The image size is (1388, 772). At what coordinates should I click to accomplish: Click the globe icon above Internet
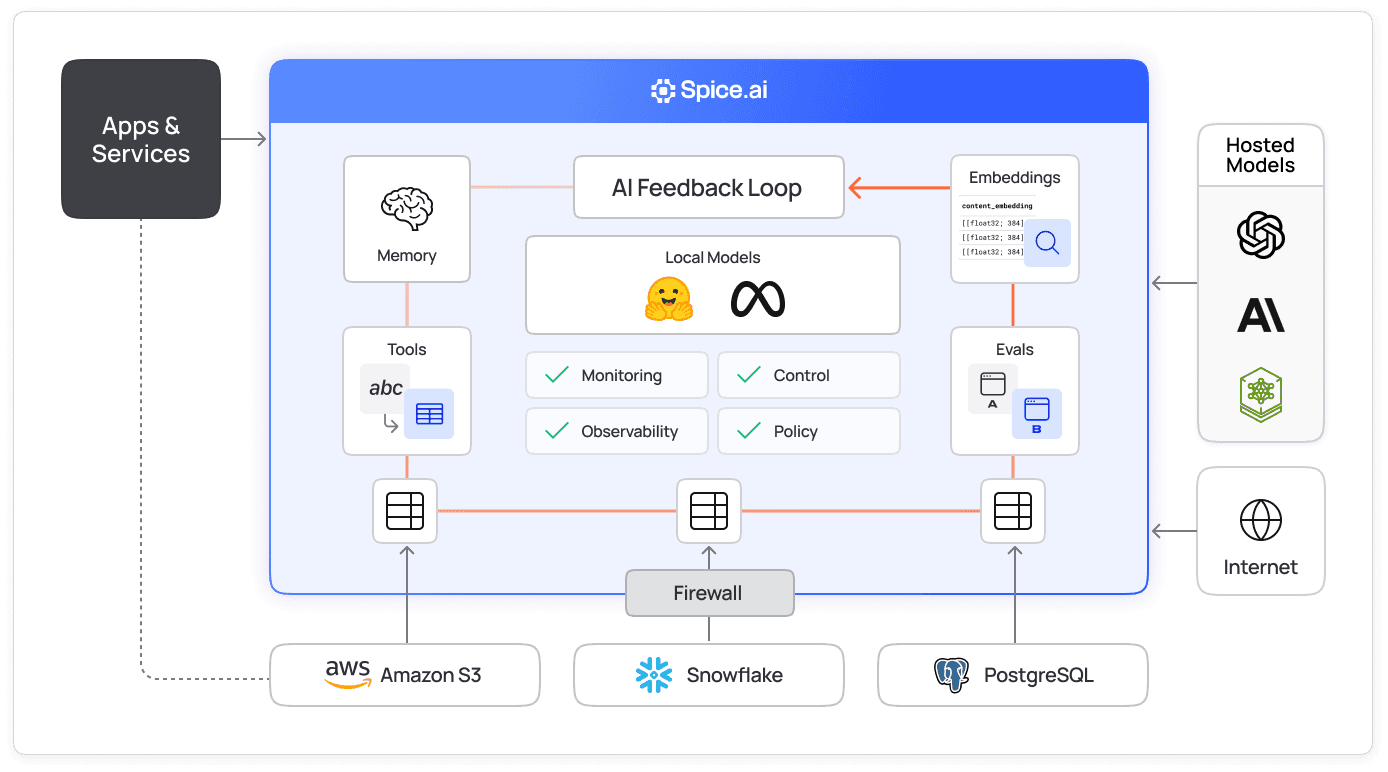1260,521
